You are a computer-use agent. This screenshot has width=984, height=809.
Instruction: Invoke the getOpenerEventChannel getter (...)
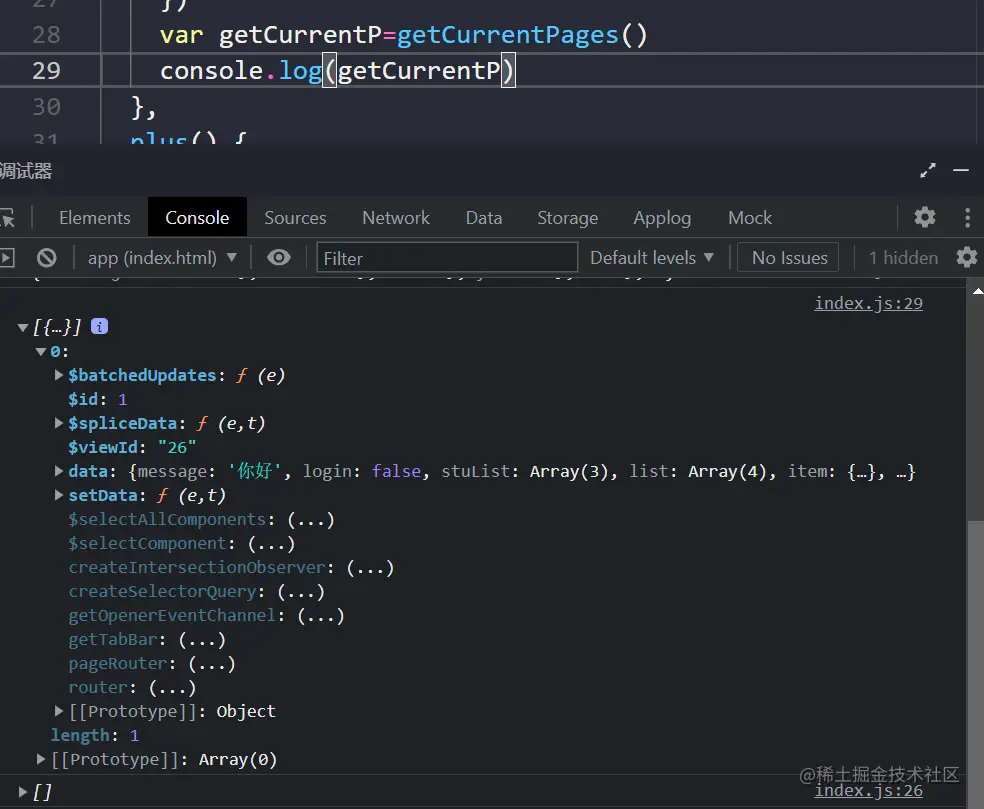[321, 616]
